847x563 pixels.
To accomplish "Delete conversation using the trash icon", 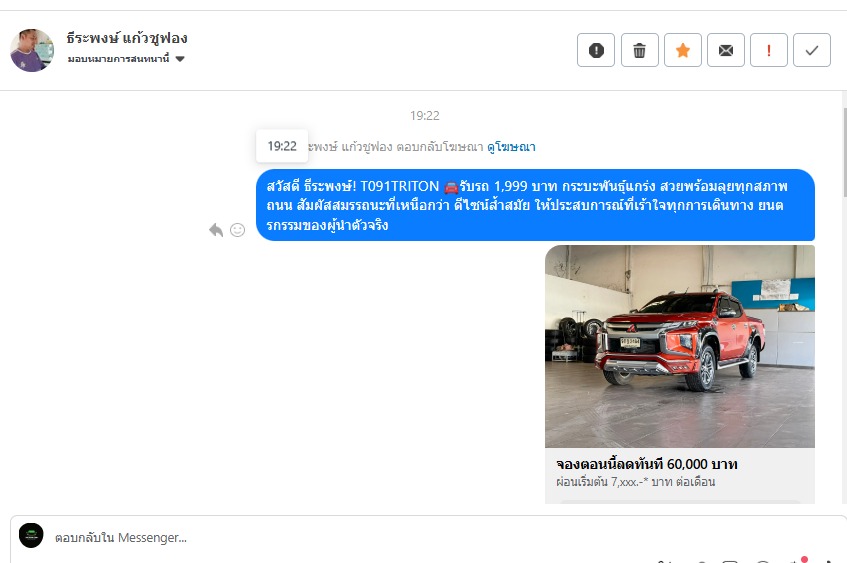I will 640,50.
